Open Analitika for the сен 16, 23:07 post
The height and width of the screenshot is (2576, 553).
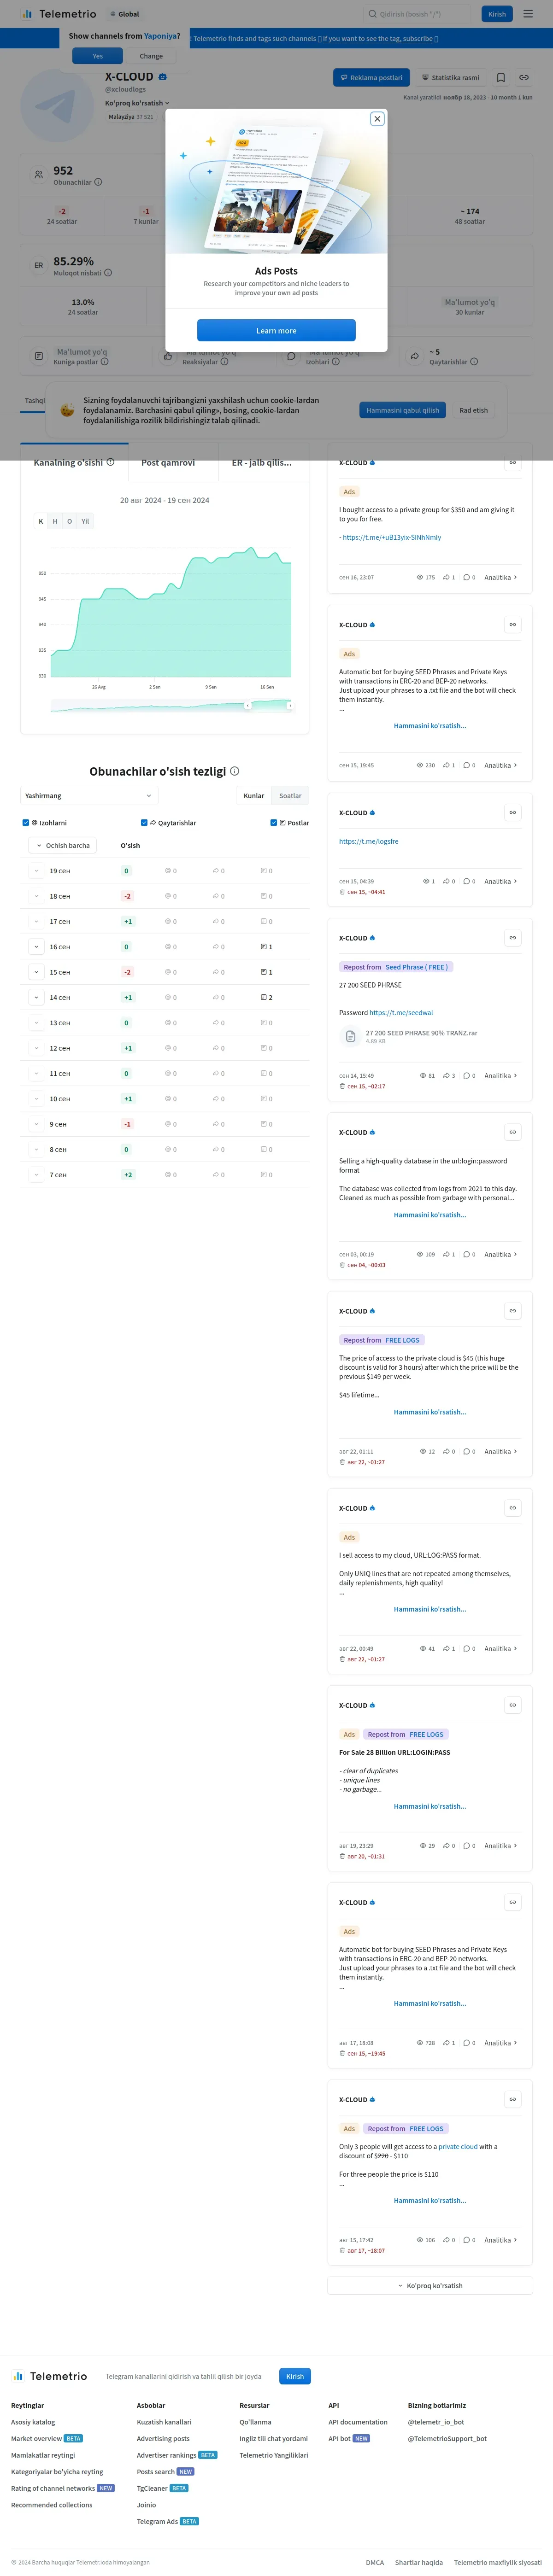500,577
